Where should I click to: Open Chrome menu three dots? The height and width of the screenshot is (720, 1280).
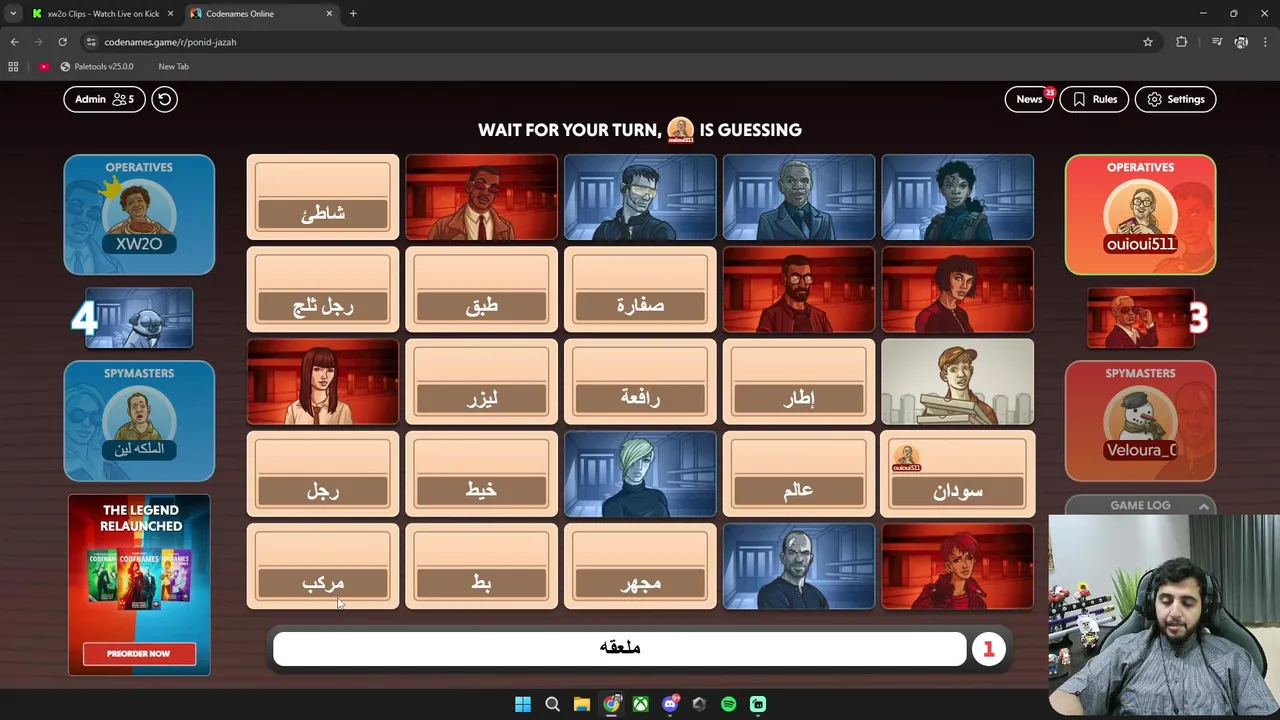[1266, 42]
